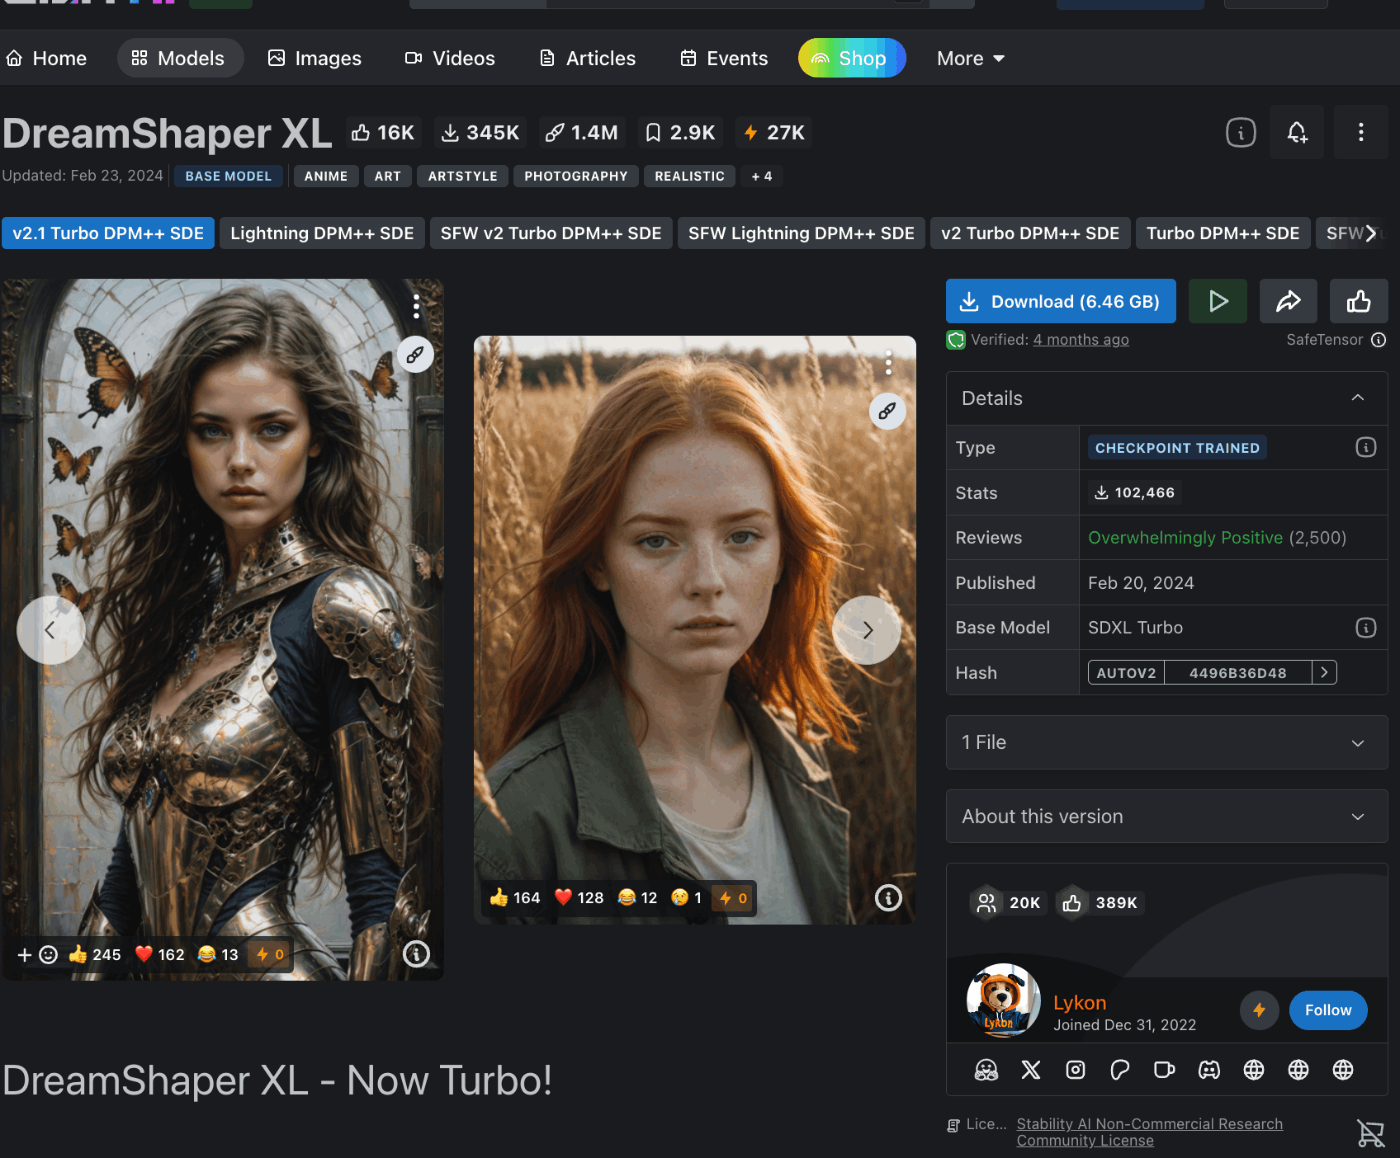1400x1158 pixels.
Task: Open three-dot menu on the red-haired woman image
Action: [888, 362]
